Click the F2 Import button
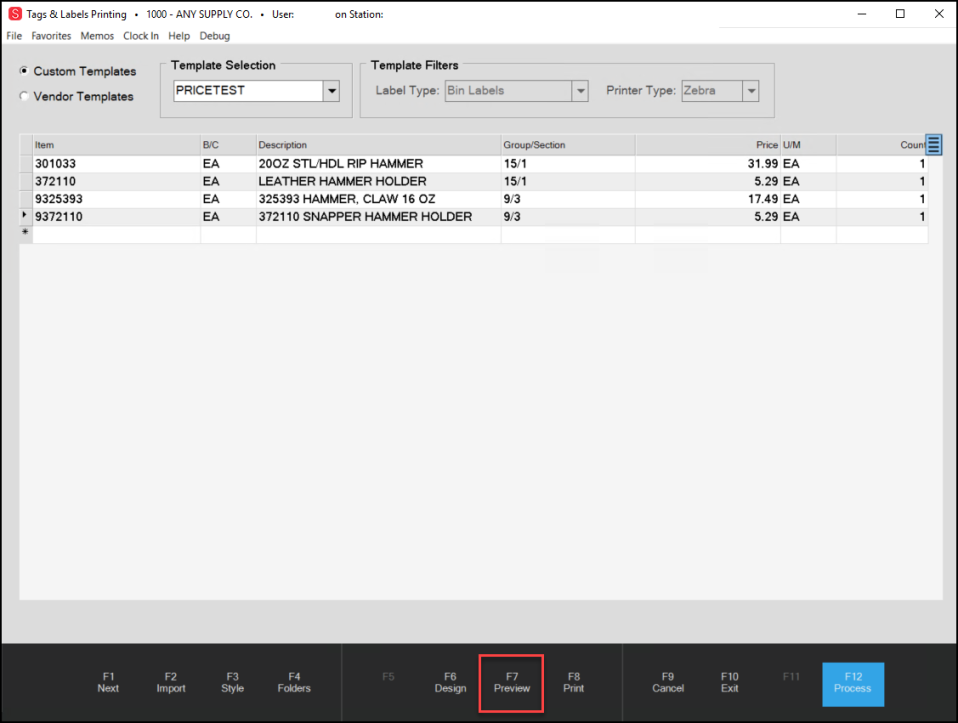 click(x=171, y=682)
